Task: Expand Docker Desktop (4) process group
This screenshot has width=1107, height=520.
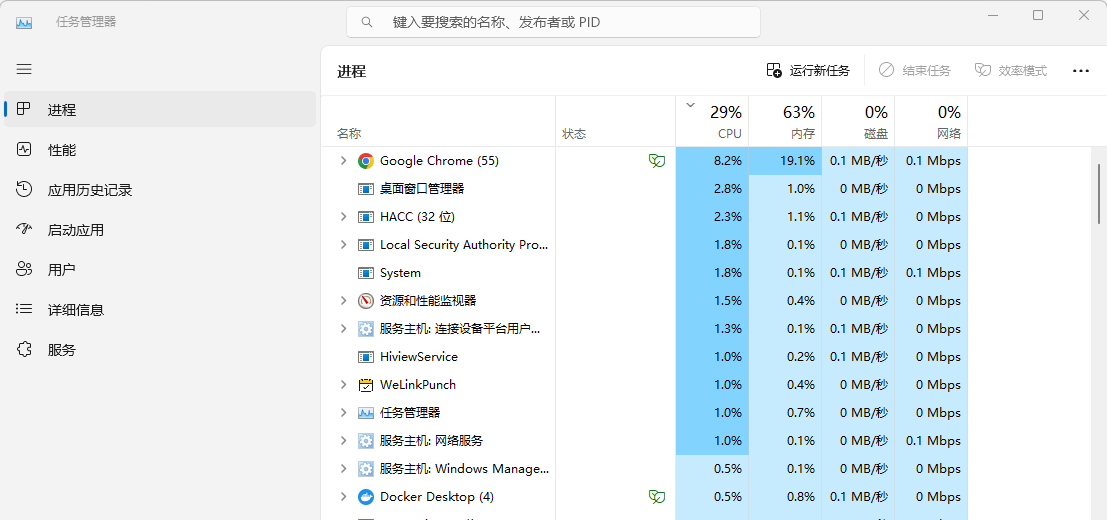Action: click(343, 497)
